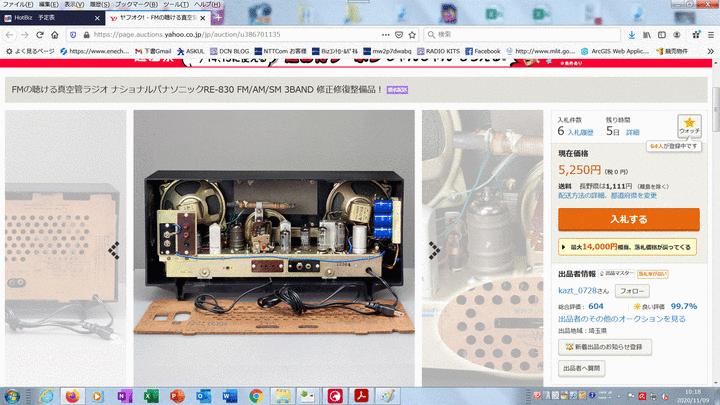Viewport: 720px width, 405px height.
Task: Open the Facebook bookmark in bookmarks bar
Action: pyautogui.click(x=481, y=51)
